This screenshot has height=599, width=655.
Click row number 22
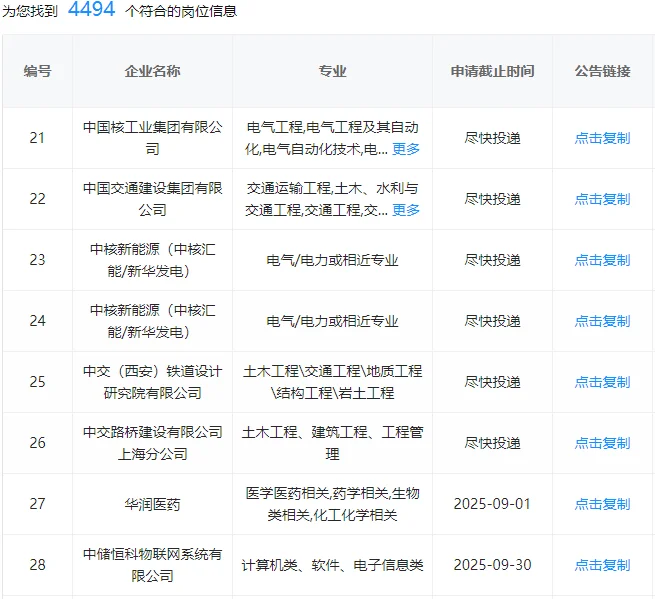point(37,199)
